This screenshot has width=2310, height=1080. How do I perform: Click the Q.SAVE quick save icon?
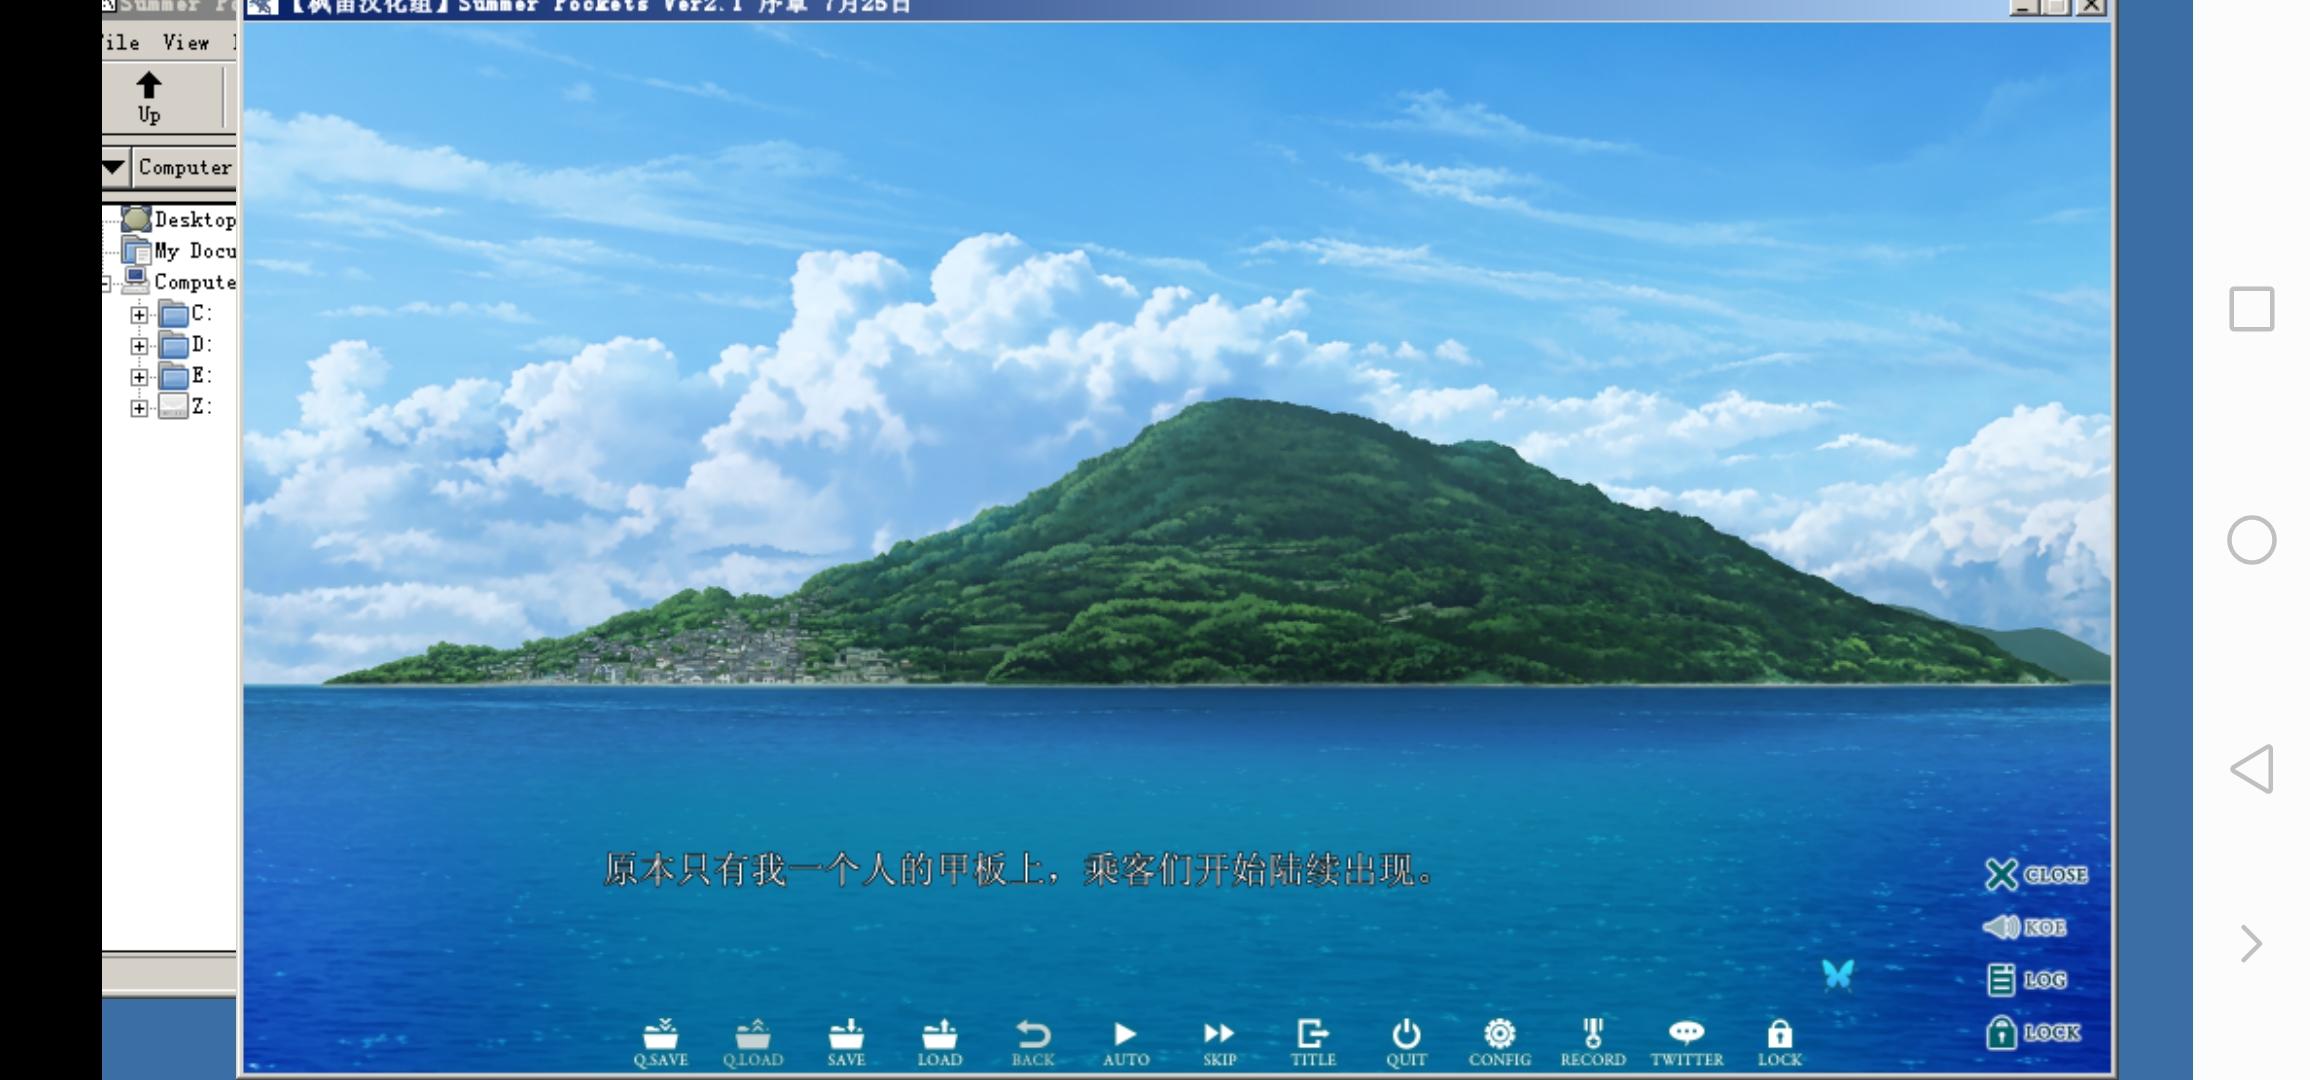[660, 1042]
